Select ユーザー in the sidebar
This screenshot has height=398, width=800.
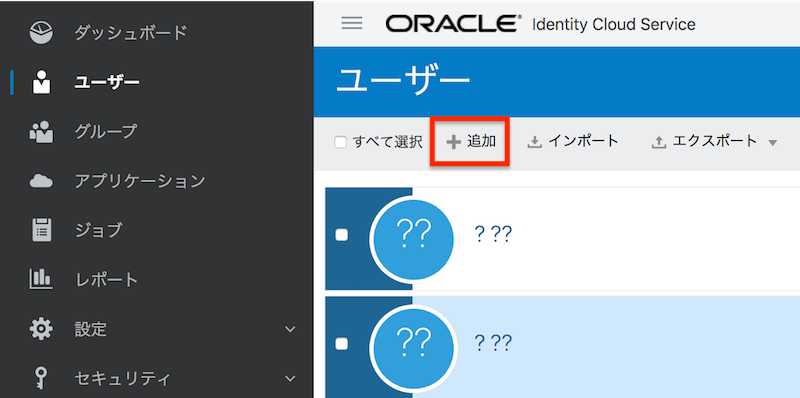pyautogui.click(x=107, y=82)
